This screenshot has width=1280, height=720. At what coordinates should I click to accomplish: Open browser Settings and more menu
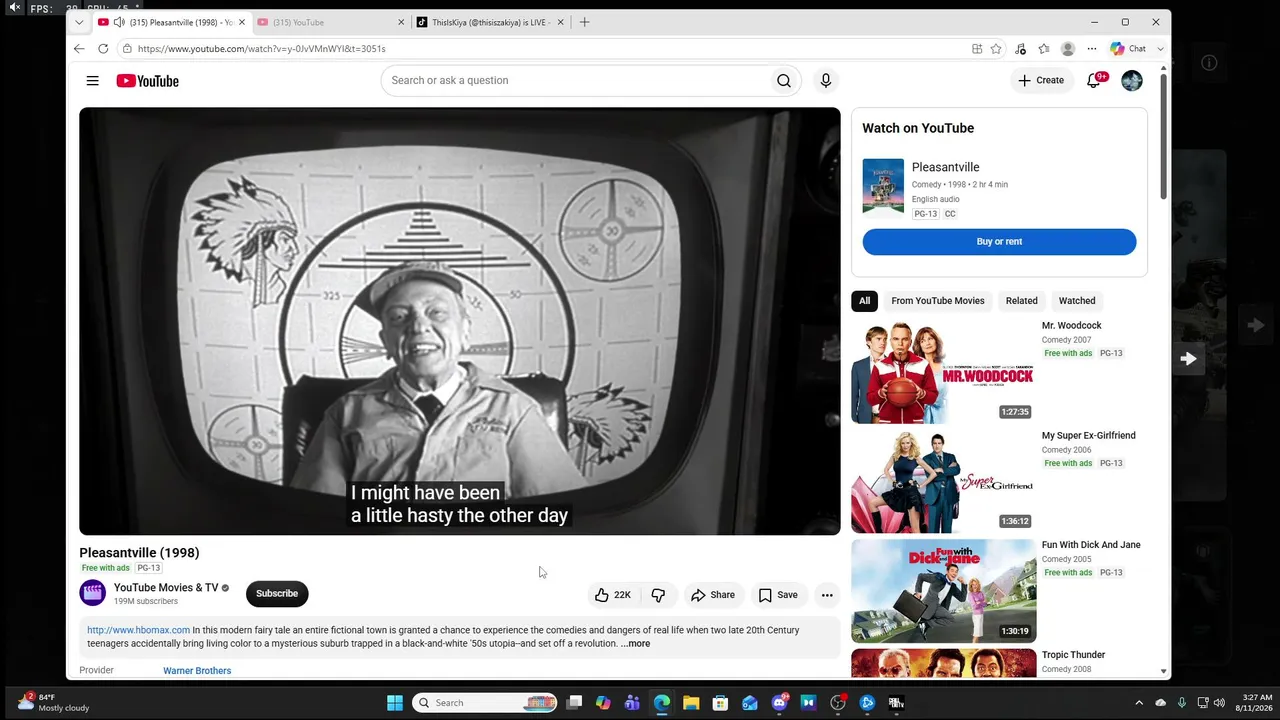[1092, 48]
